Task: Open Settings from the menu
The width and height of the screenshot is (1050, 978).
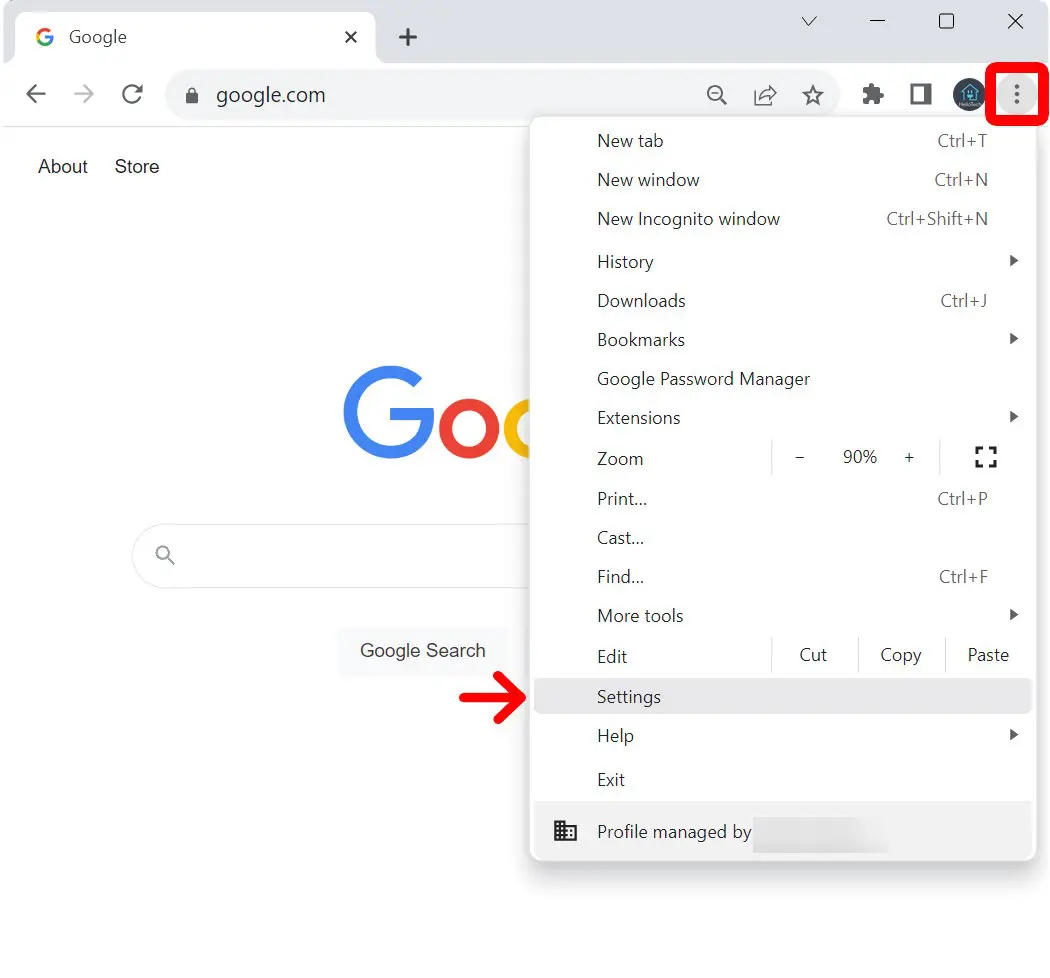Action: tap(629, 697)
